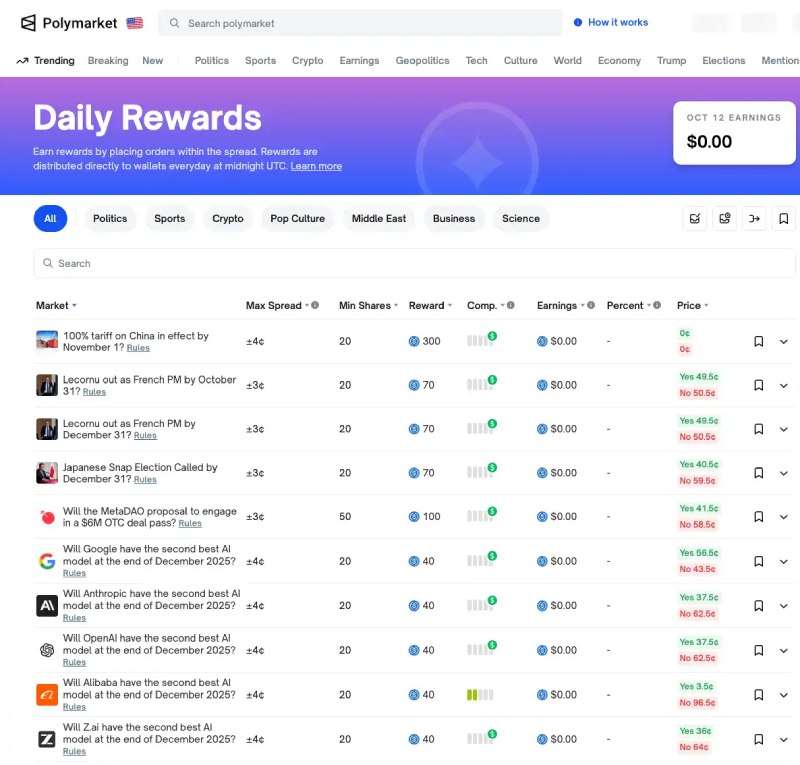Bookmark the OpenAI second best AI market
Viewport: 800px width, 765px height.
coord(759,650)
